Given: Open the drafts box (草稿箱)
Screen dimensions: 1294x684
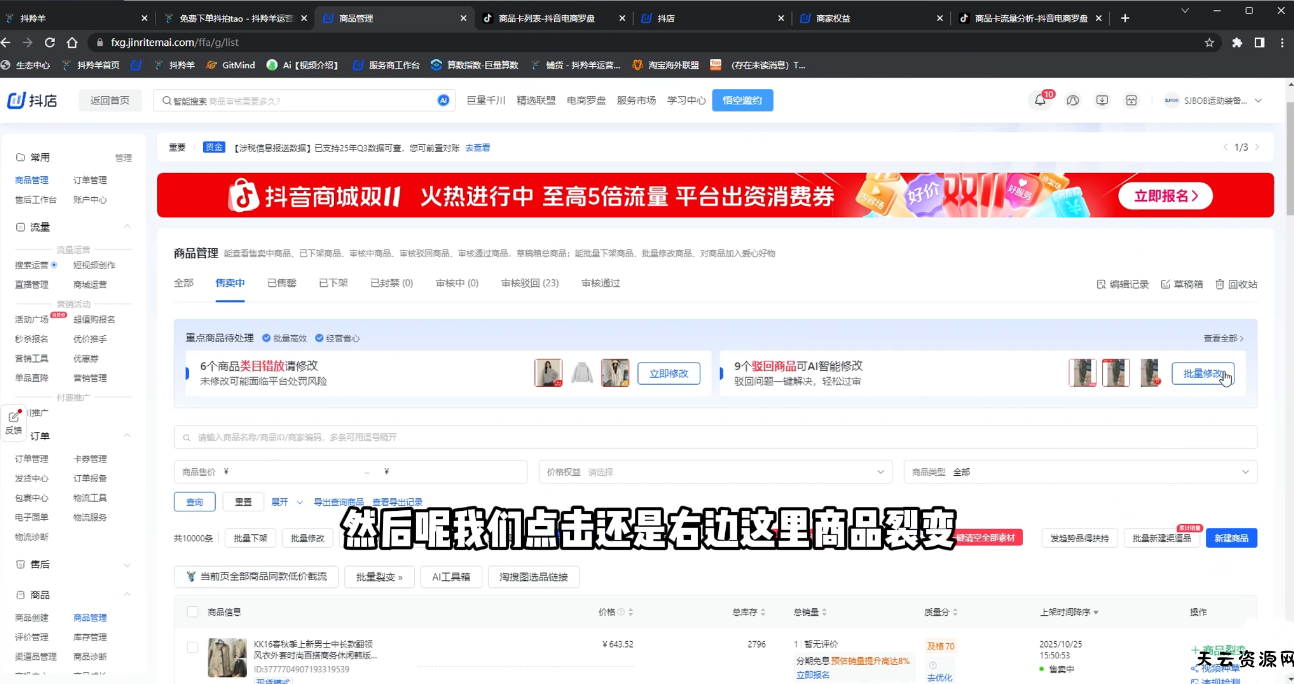Looking at the screenshot, I should click(1181, 284).
